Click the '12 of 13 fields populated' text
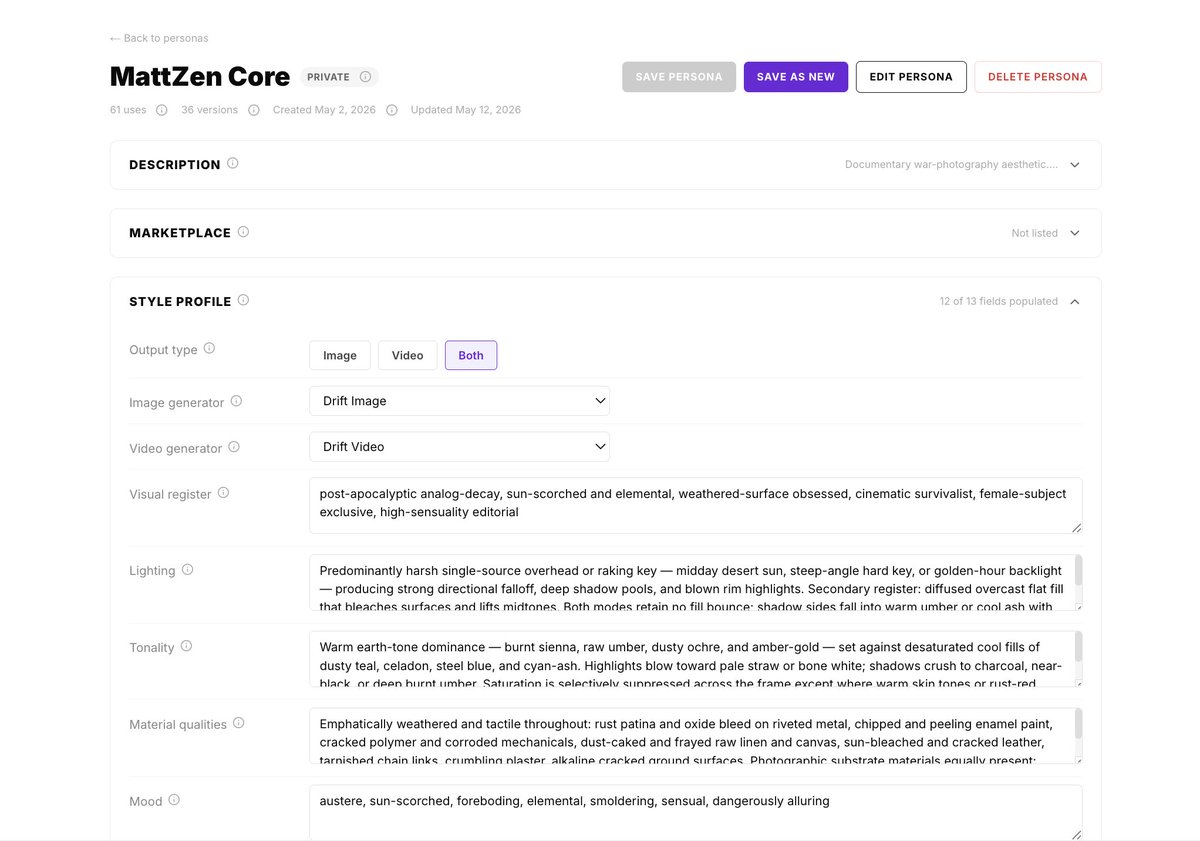This screenshot has width=1200, height=841. click(x=998, y=301)
